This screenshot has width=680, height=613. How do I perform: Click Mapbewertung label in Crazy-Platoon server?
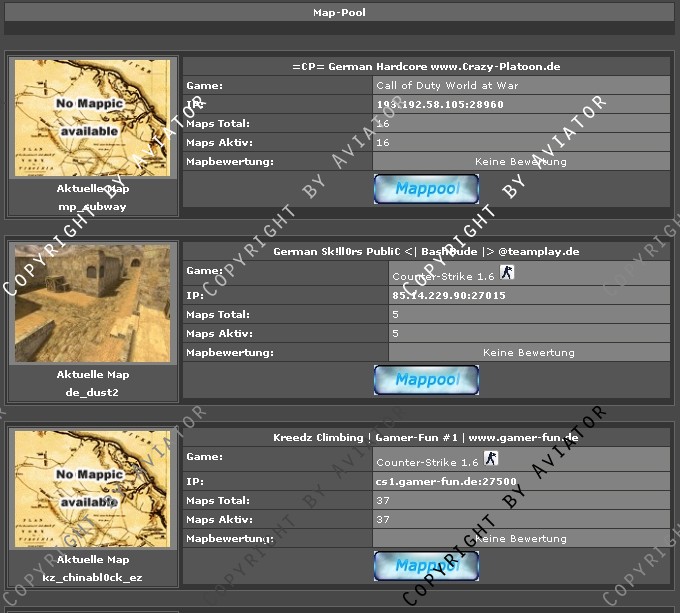click(230, 162)
